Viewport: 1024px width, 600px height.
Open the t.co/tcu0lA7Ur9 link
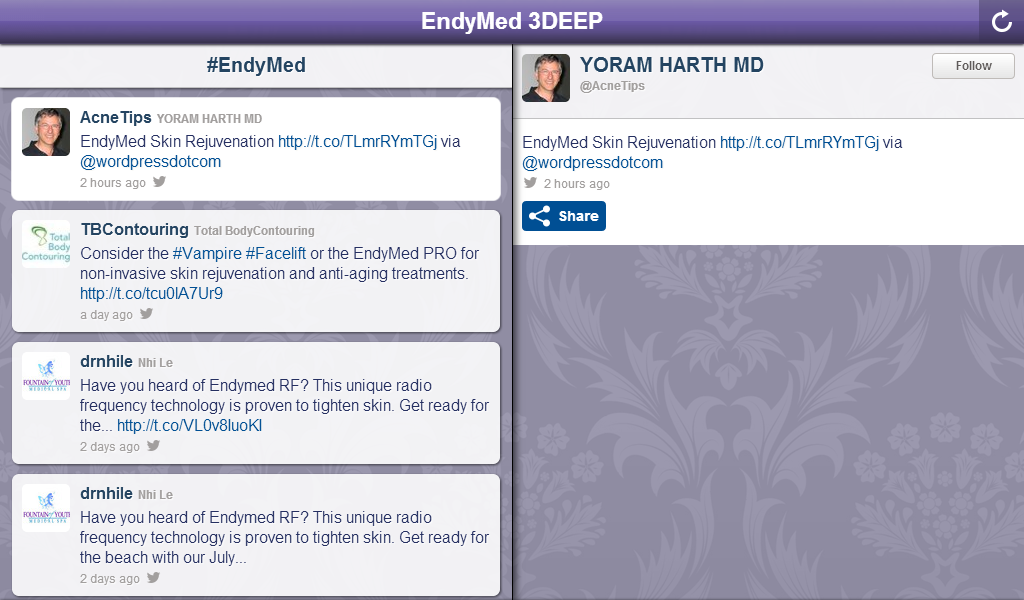click(151, 293)
